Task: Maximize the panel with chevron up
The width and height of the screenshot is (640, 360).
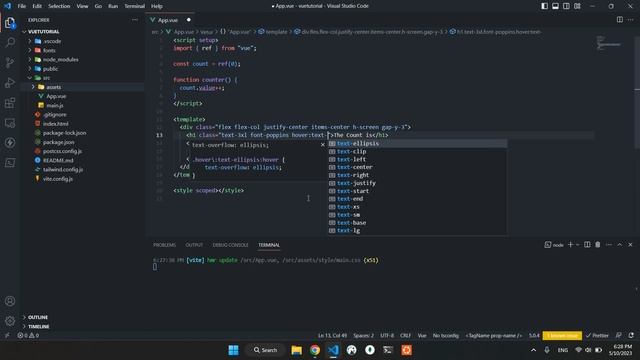Action: 620,244
